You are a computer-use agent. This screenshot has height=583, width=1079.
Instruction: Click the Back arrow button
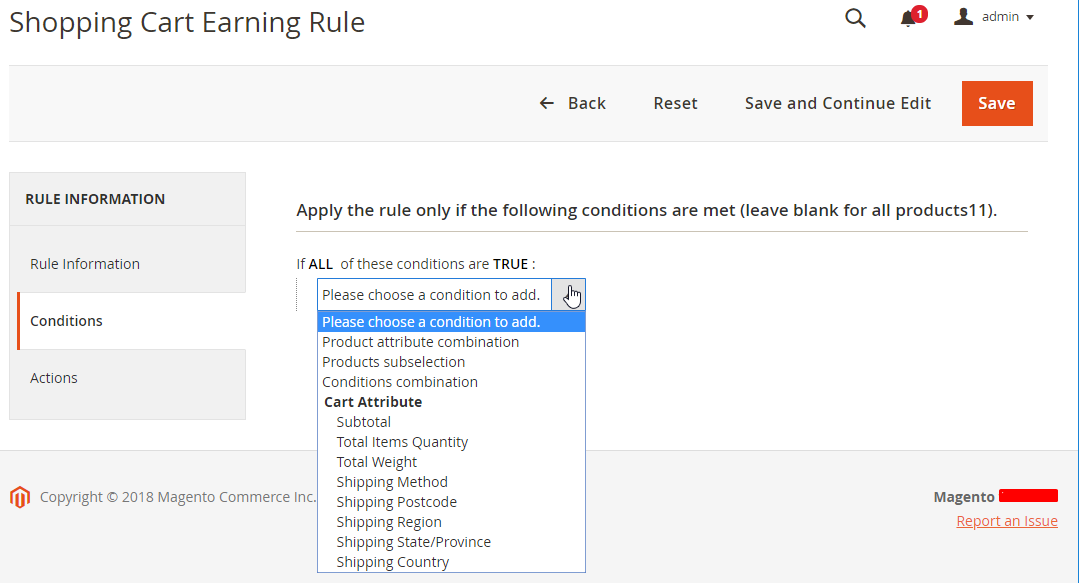click(x=572, y=103)
